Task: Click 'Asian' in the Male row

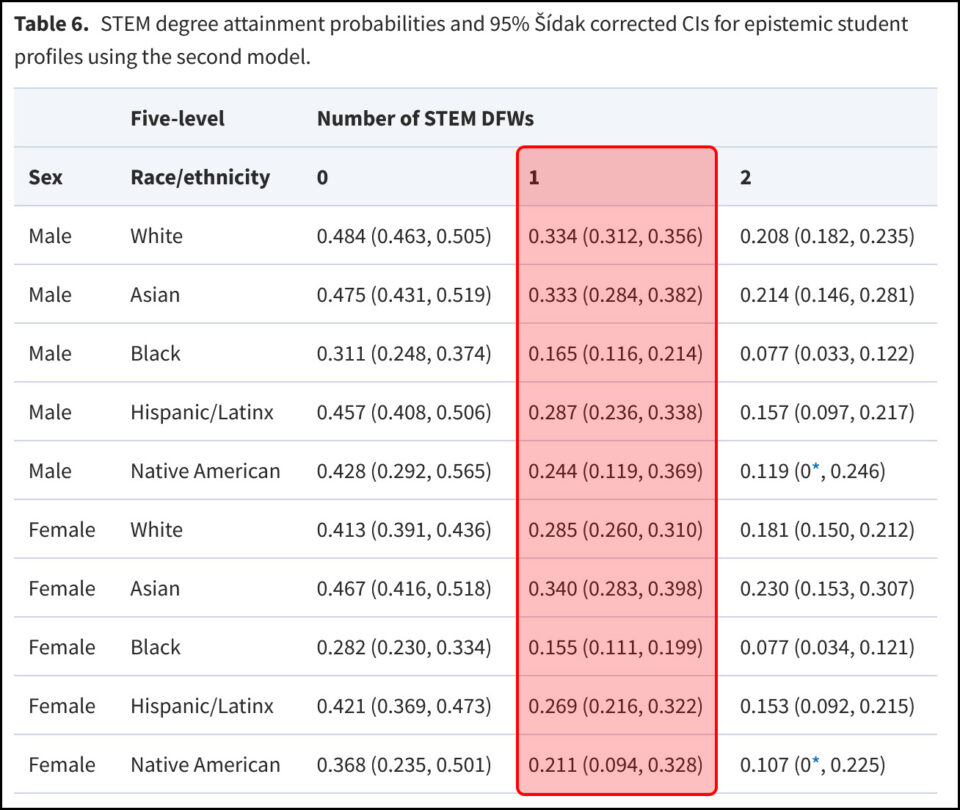Action: (x=156, y=294)
